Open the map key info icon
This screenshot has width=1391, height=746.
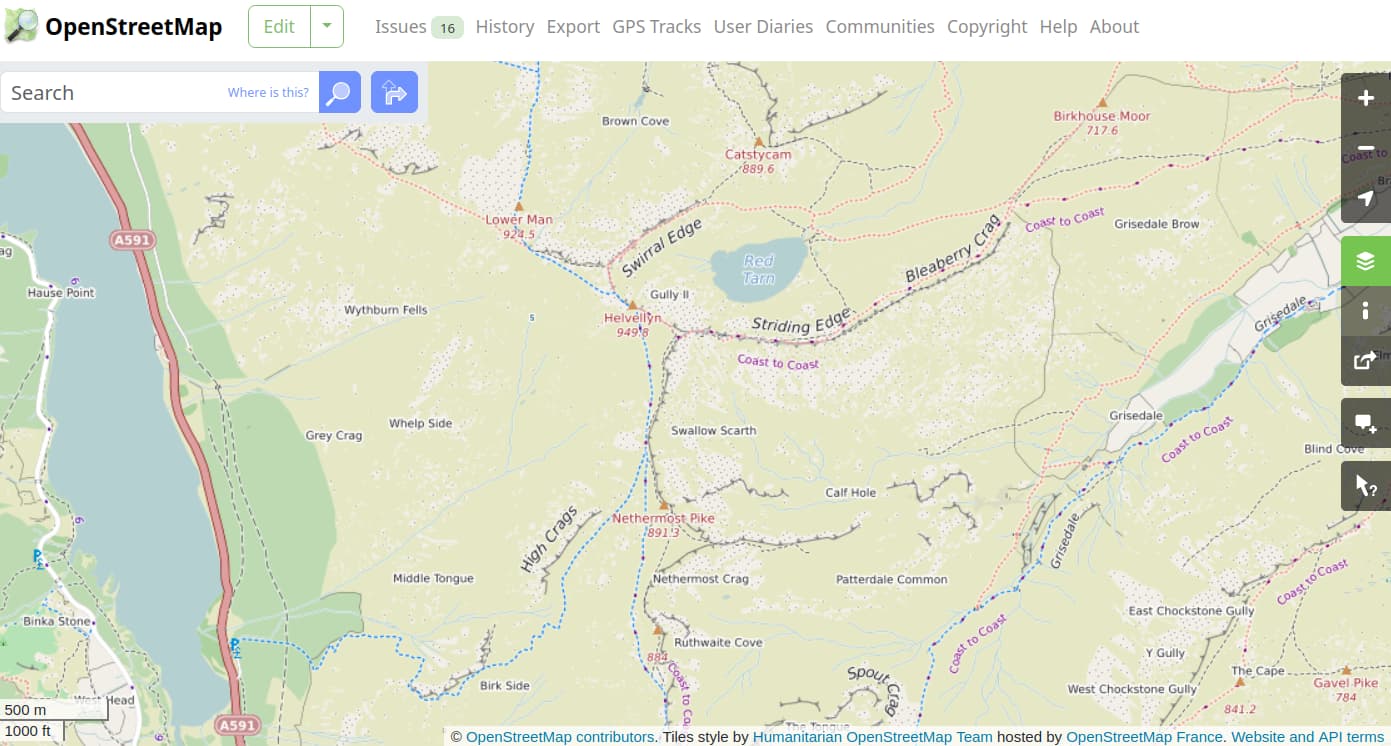1366,312
